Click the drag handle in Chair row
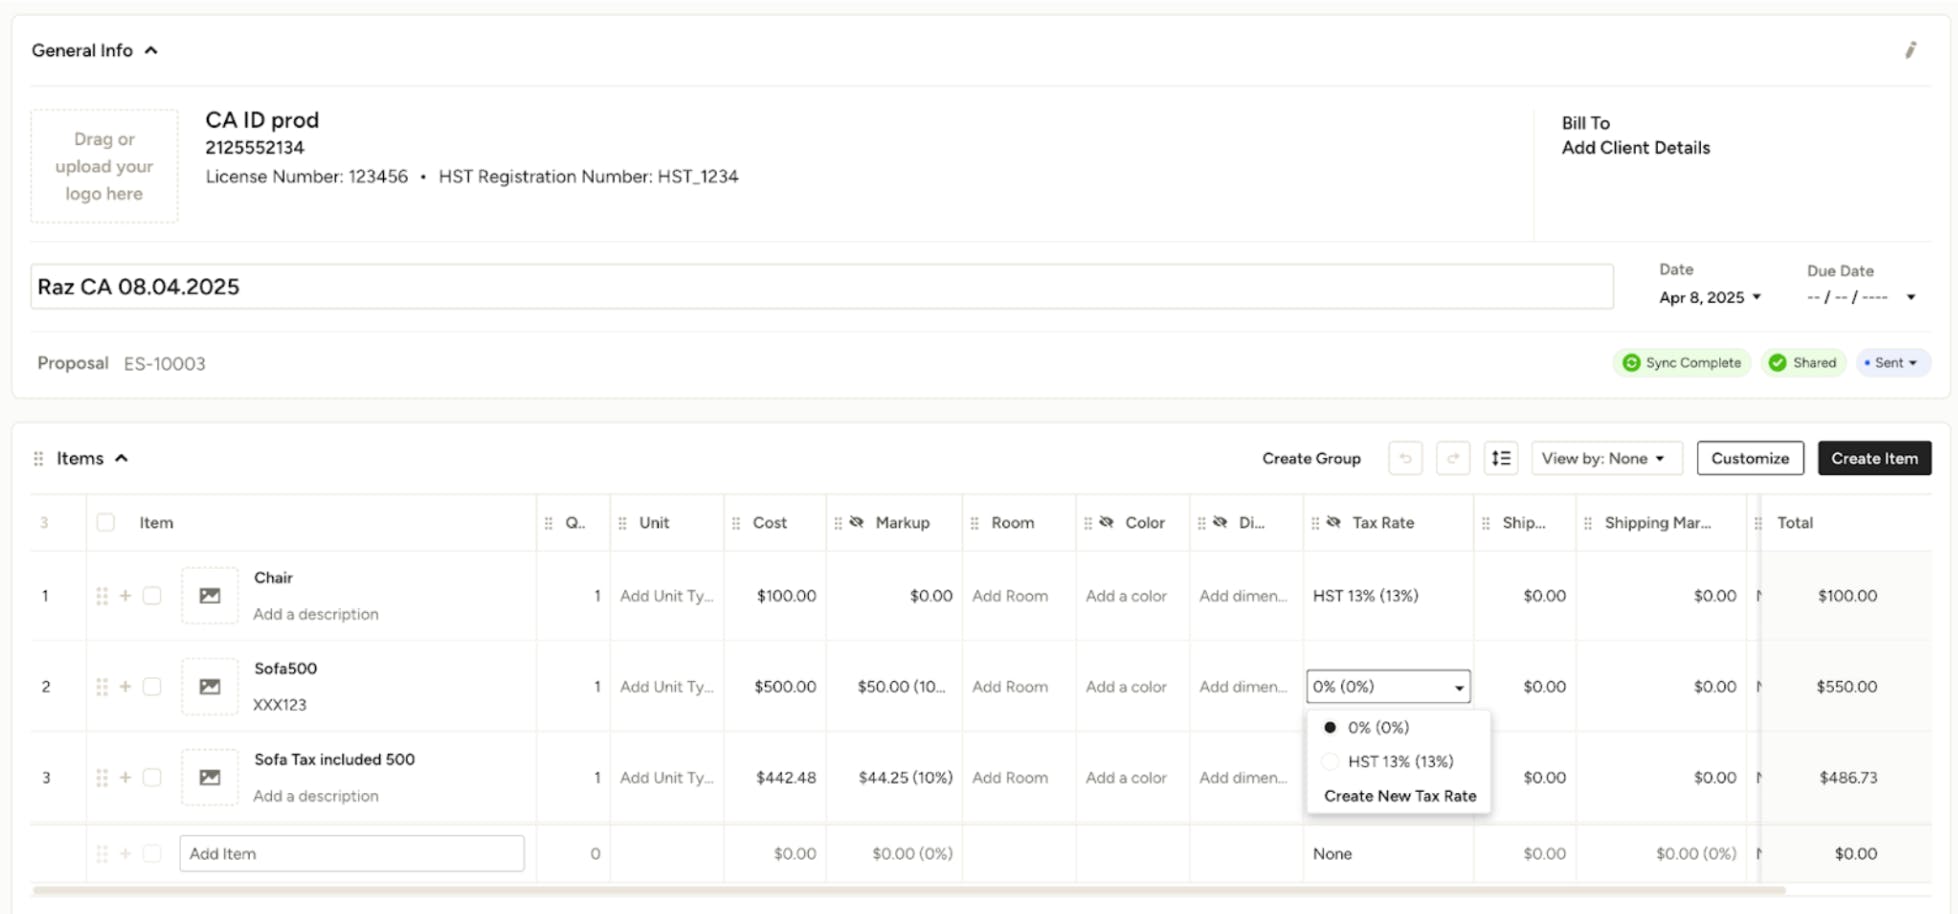The width and height of the screenshot is (1958, 914). coord(101,596)
